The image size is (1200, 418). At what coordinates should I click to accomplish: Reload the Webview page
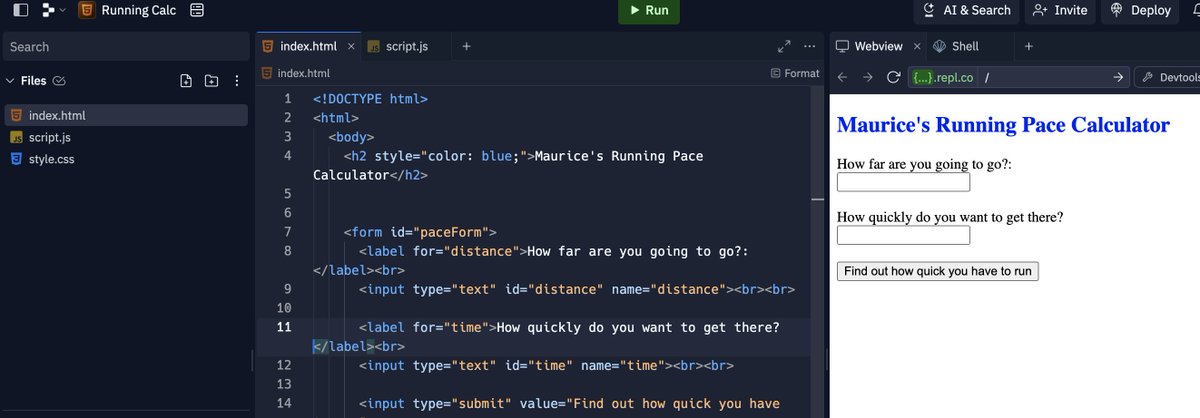(x=894, y=78)
